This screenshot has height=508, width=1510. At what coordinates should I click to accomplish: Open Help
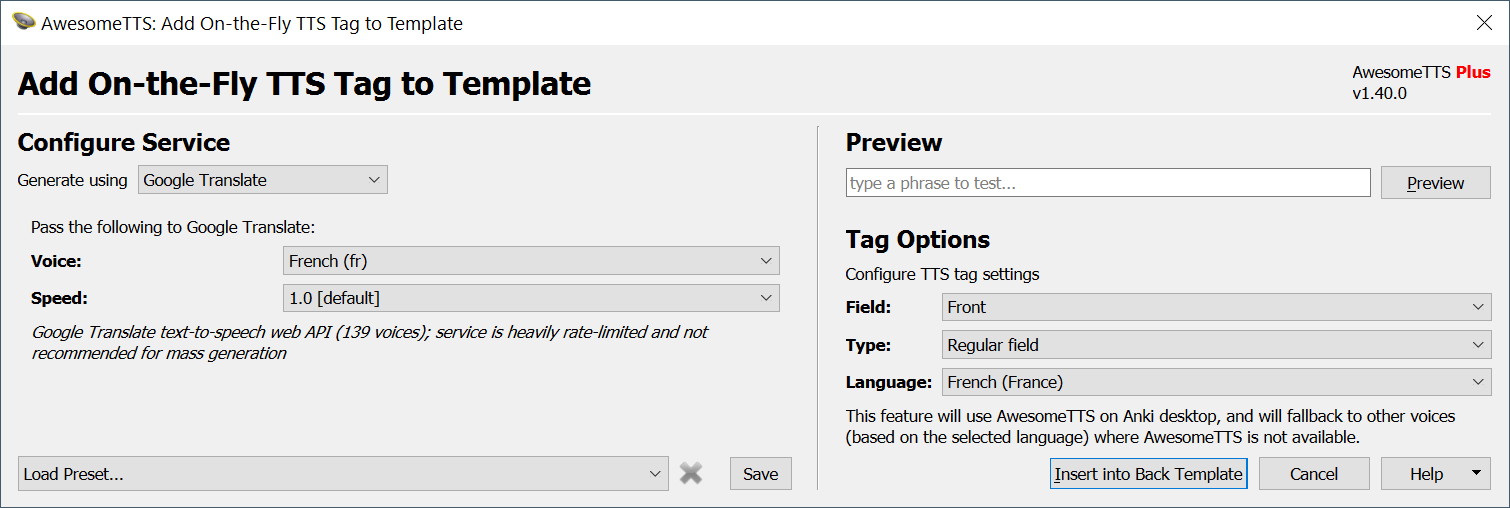(1425, 474)
